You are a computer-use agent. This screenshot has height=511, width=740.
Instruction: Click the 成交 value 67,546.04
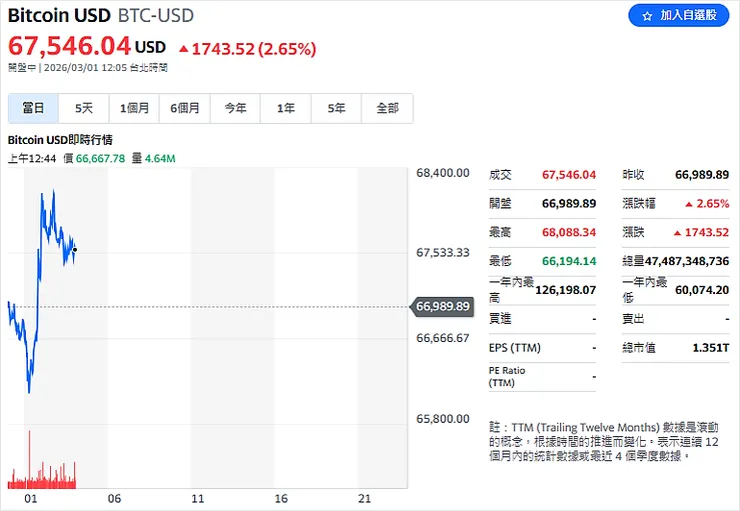point(569,175)
